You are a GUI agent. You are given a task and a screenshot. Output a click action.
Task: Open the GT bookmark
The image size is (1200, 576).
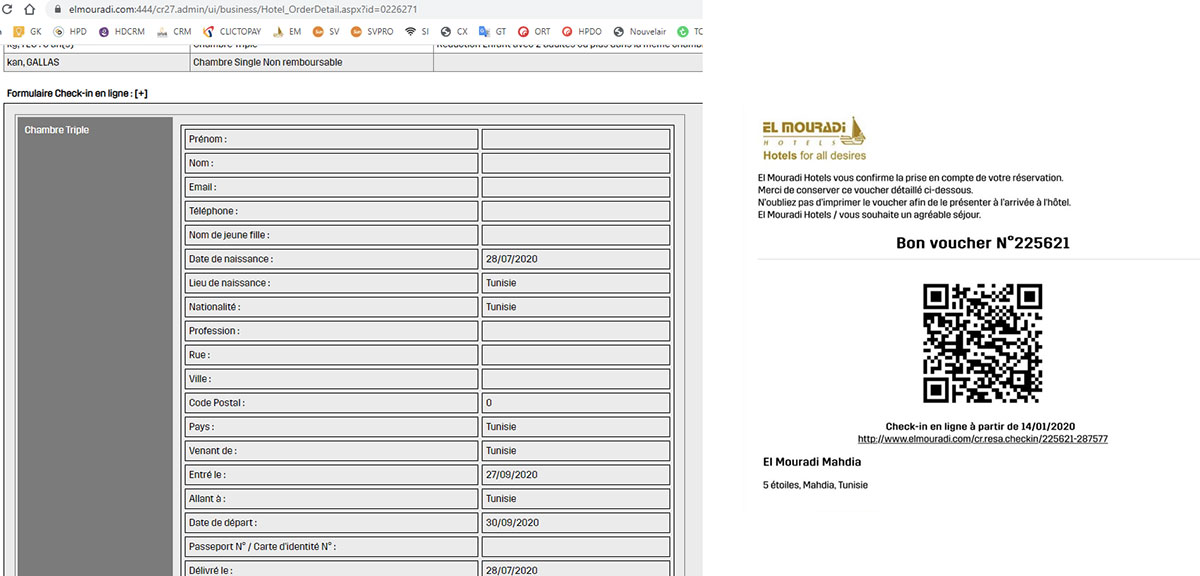(x=493, y=32)
